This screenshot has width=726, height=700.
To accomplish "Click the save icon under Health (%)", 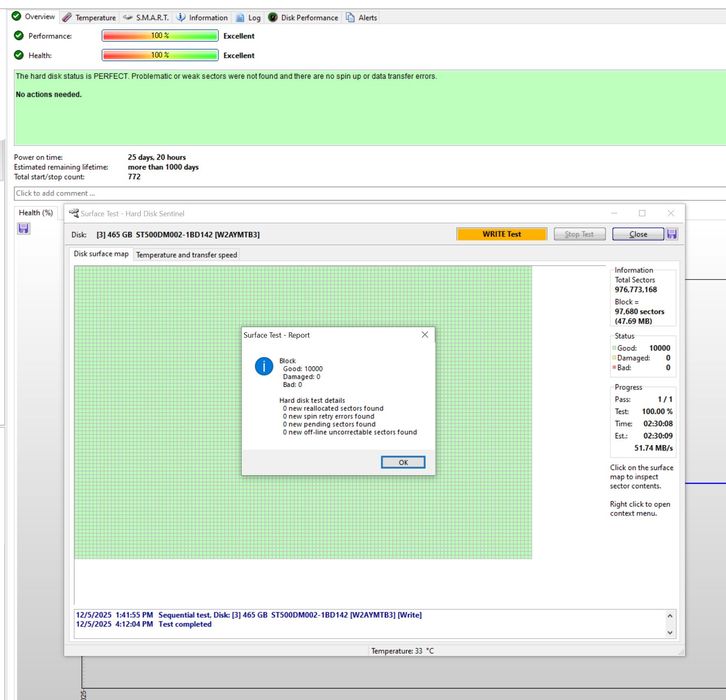I will [24, 228].
